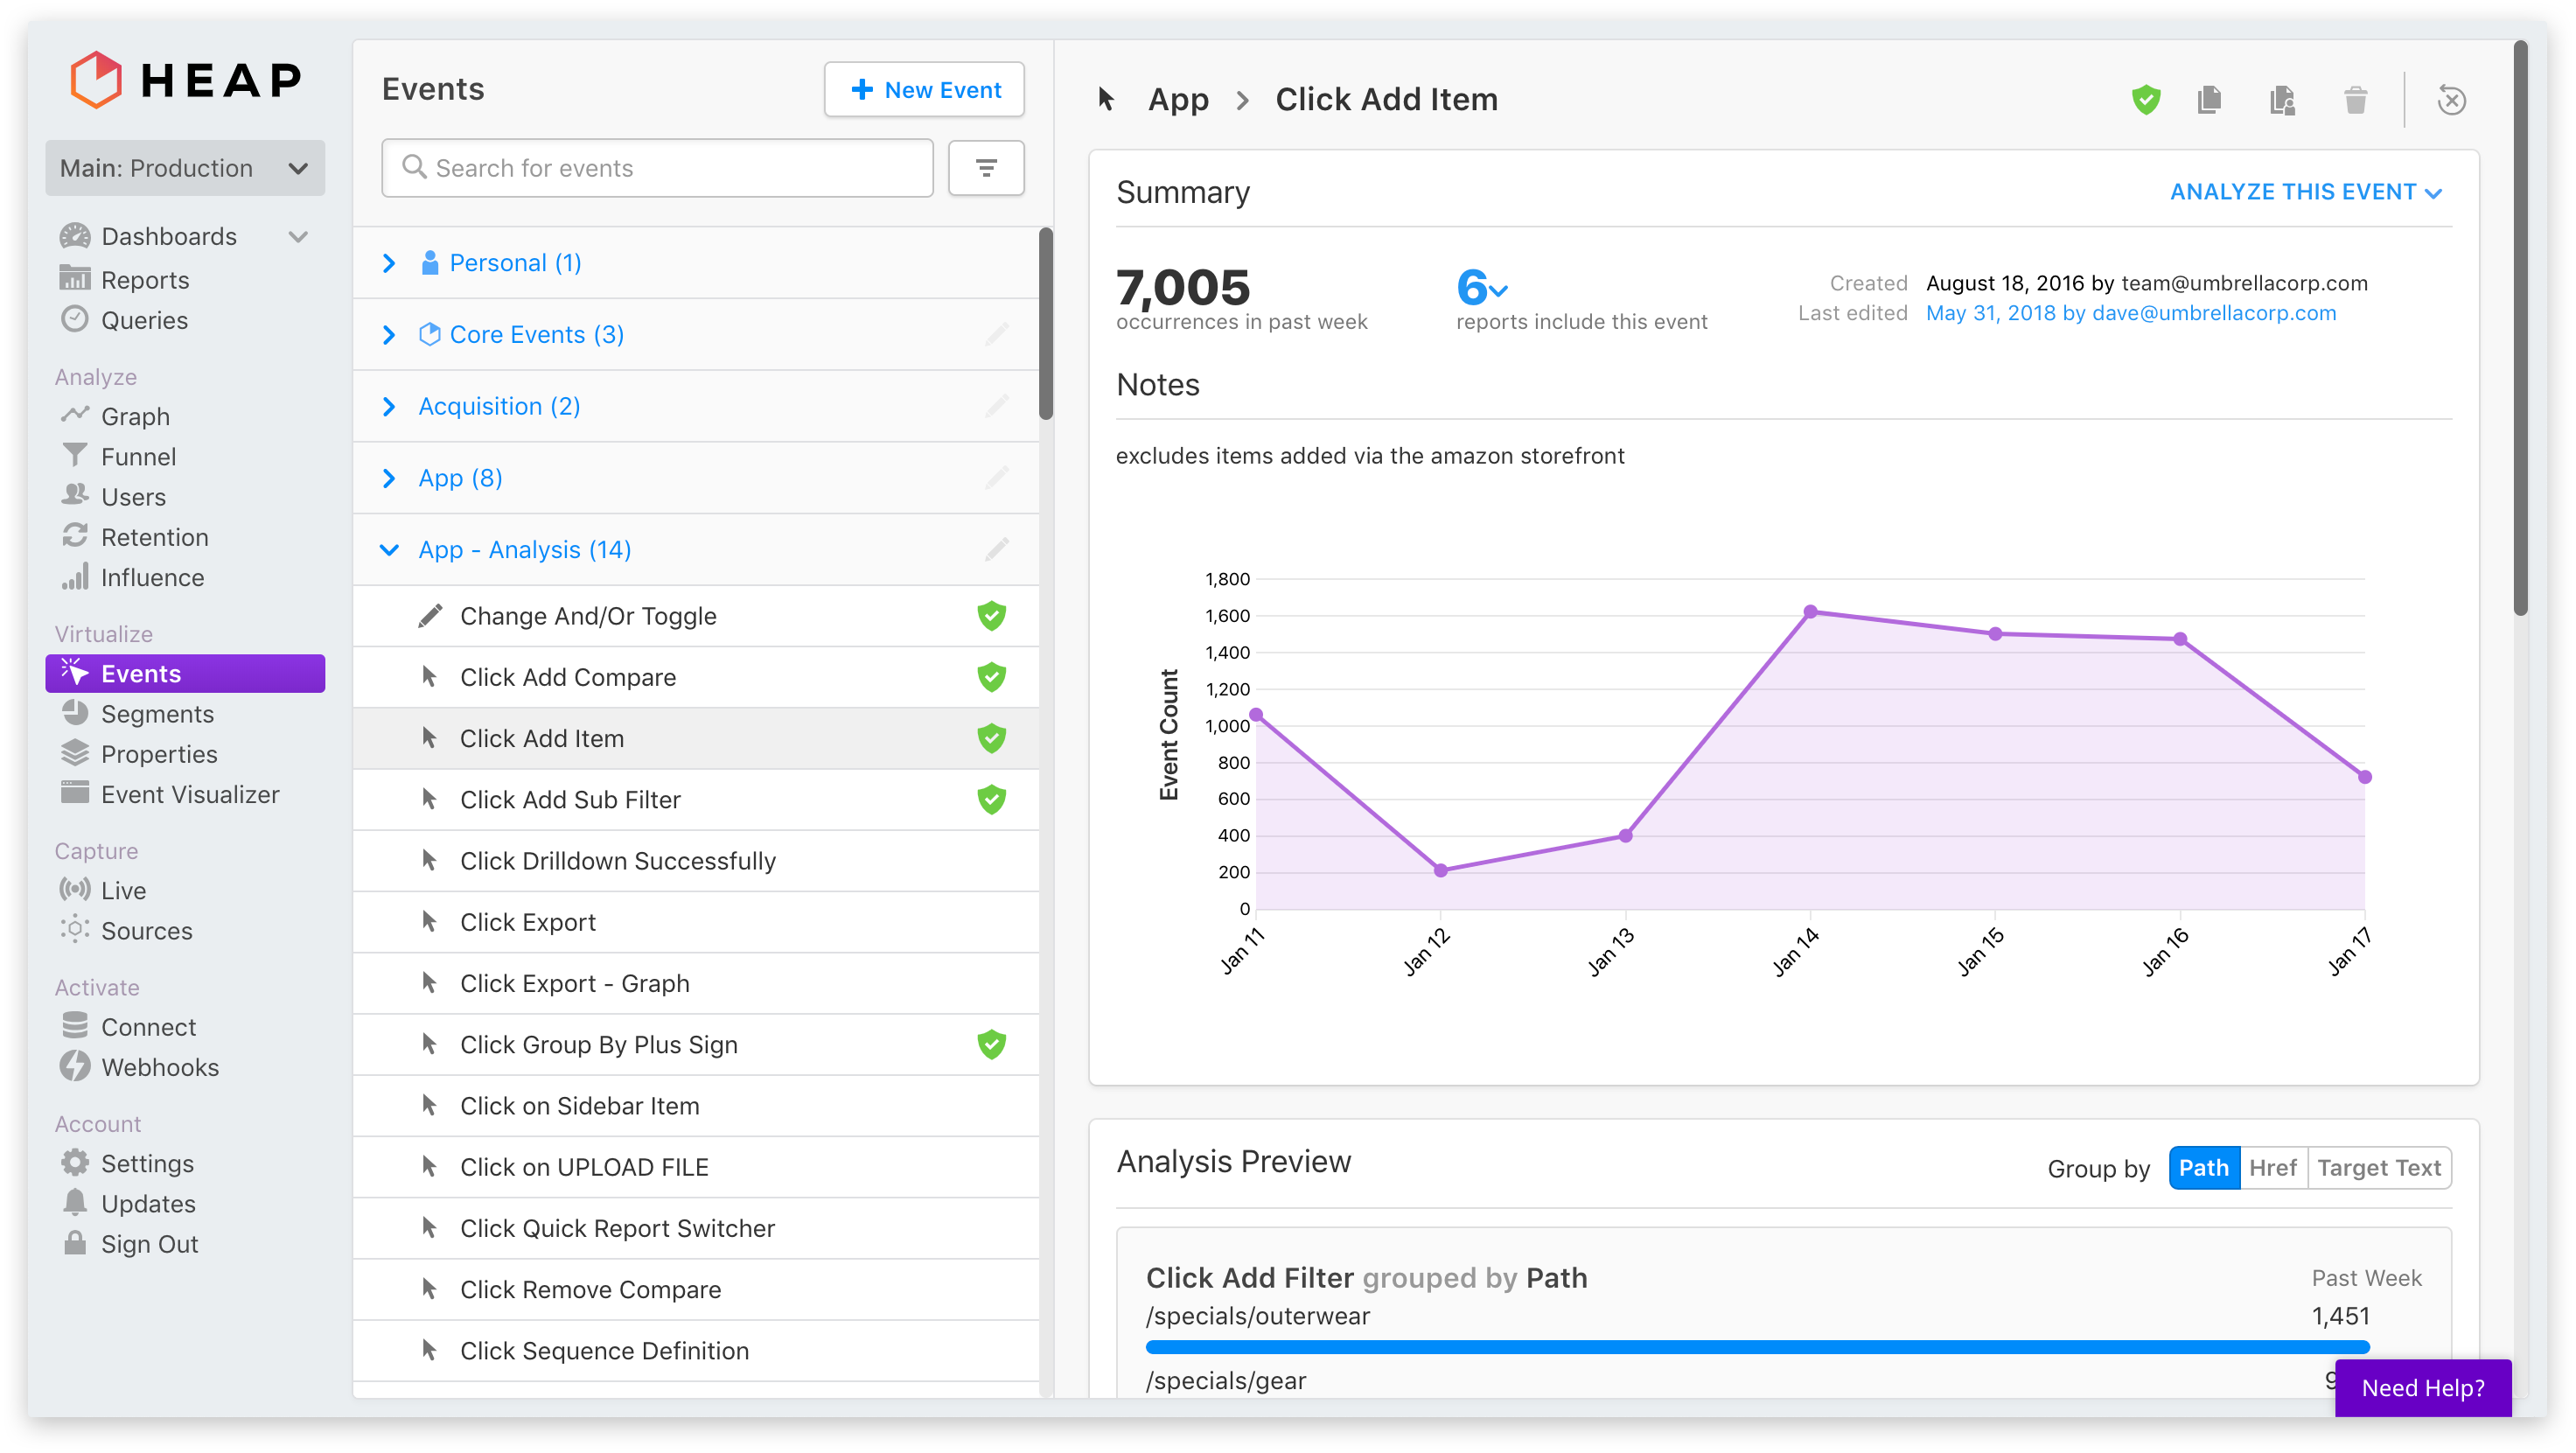Click the Need Help? button
The height and width of the screenshot is (1453, 2576).
point(2422,1387)
